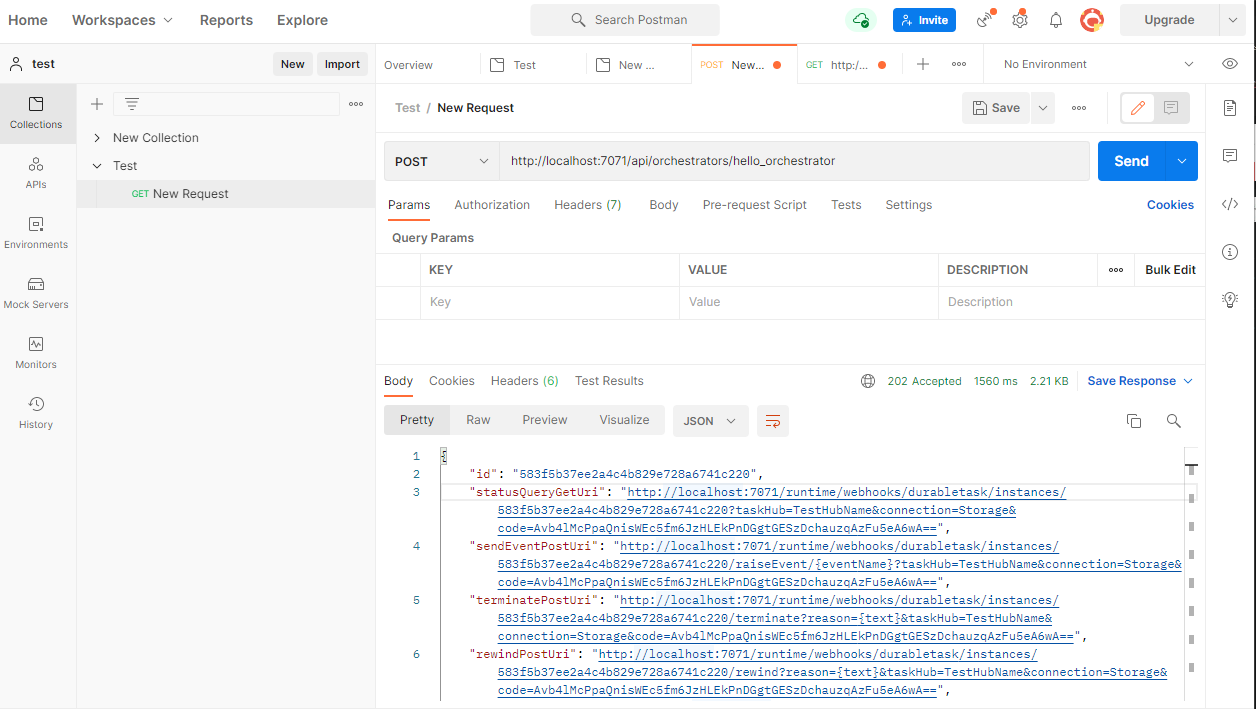The width and height of the screenshot is (1256, 709).
Task: Toggle line wrap in response body
Action: 772,421
